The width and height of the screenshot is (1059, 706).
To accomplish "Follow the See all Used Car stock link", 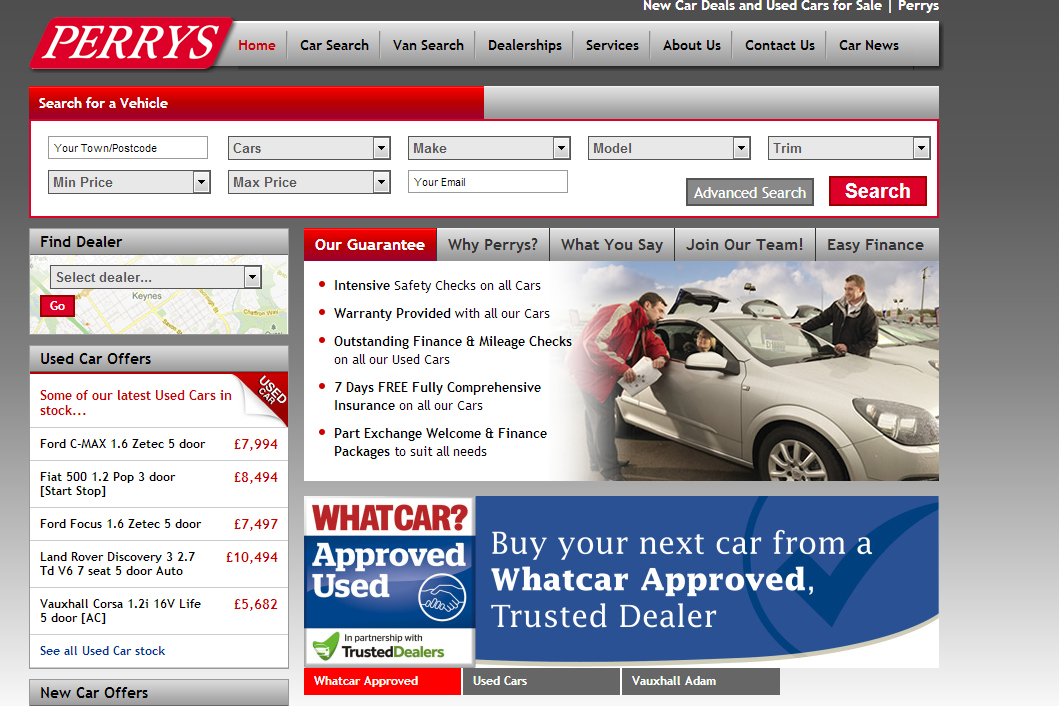I will point(101,650).
